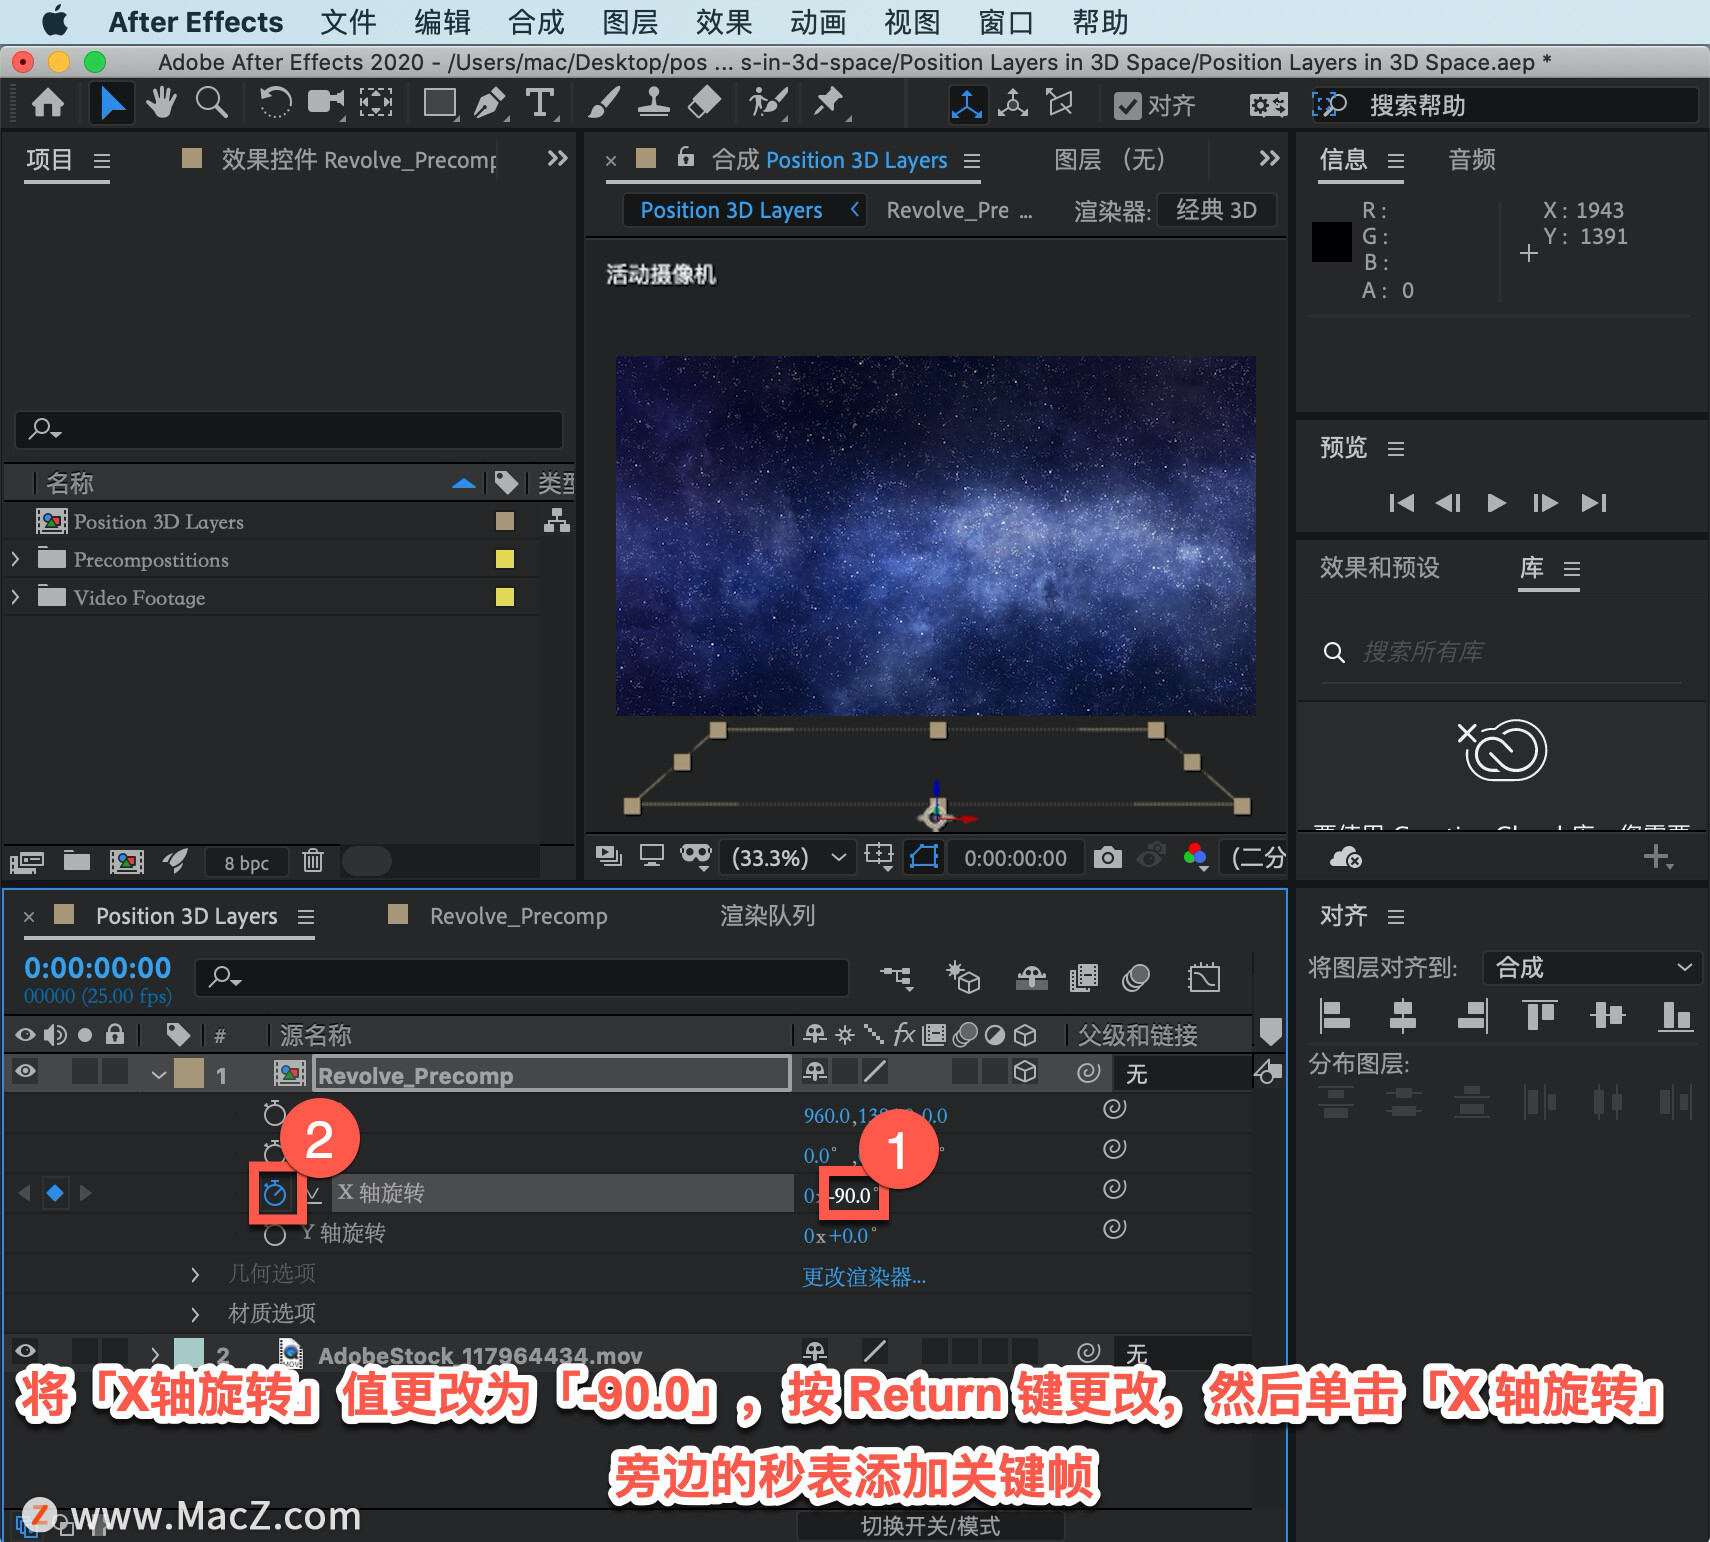The width and height of the screenshot is (1710, 1542).
Task: Click yellow label swatch for Video Footage
Action: [x=505, y=597]
